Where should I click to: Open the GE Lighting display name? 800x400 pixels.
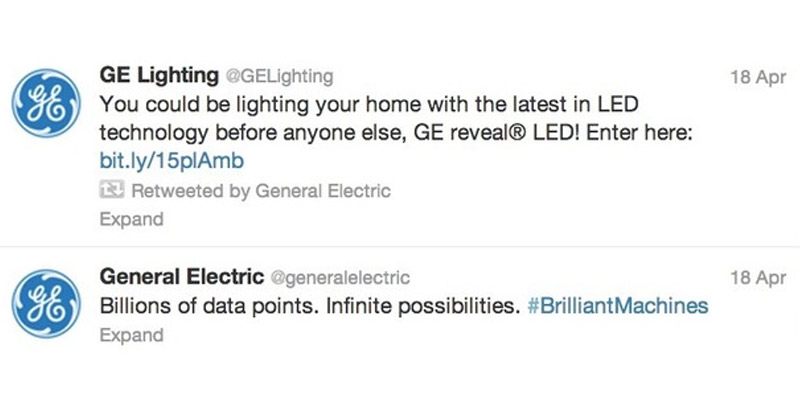[x=159, y=76]
